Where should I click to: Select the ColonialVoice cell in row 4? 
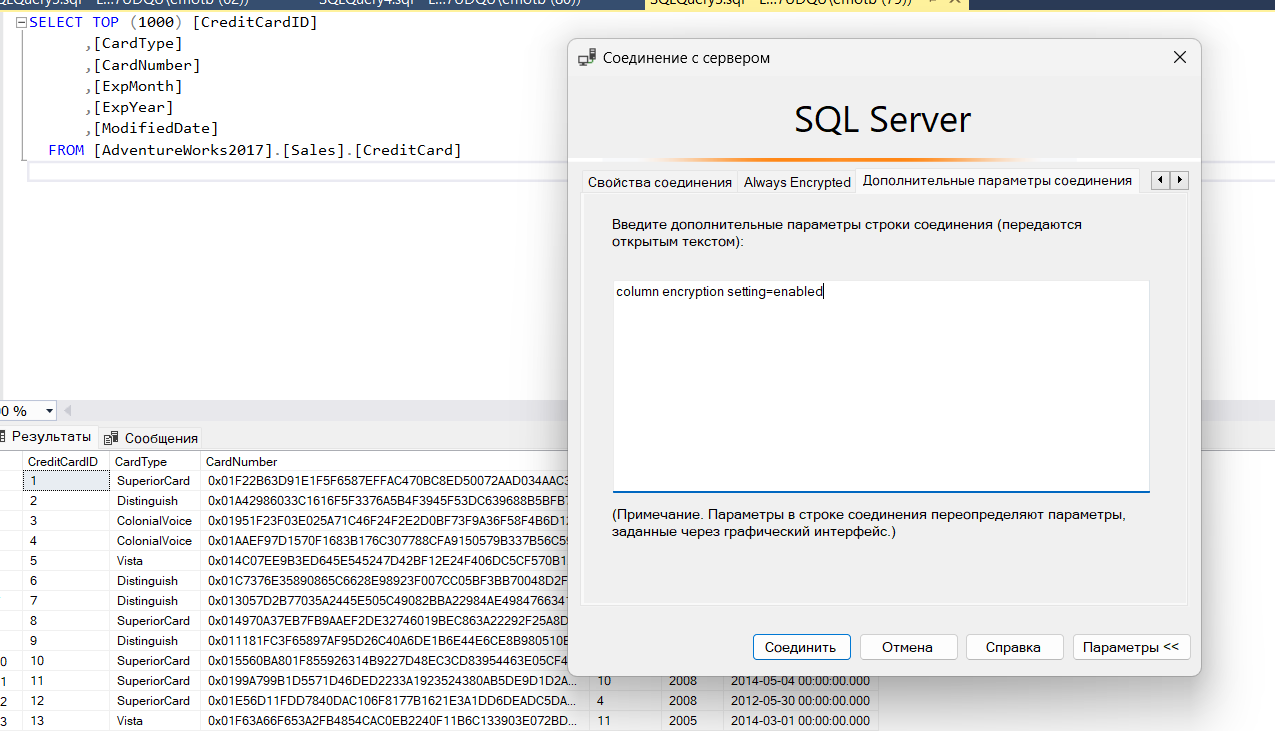click(154, 541)
